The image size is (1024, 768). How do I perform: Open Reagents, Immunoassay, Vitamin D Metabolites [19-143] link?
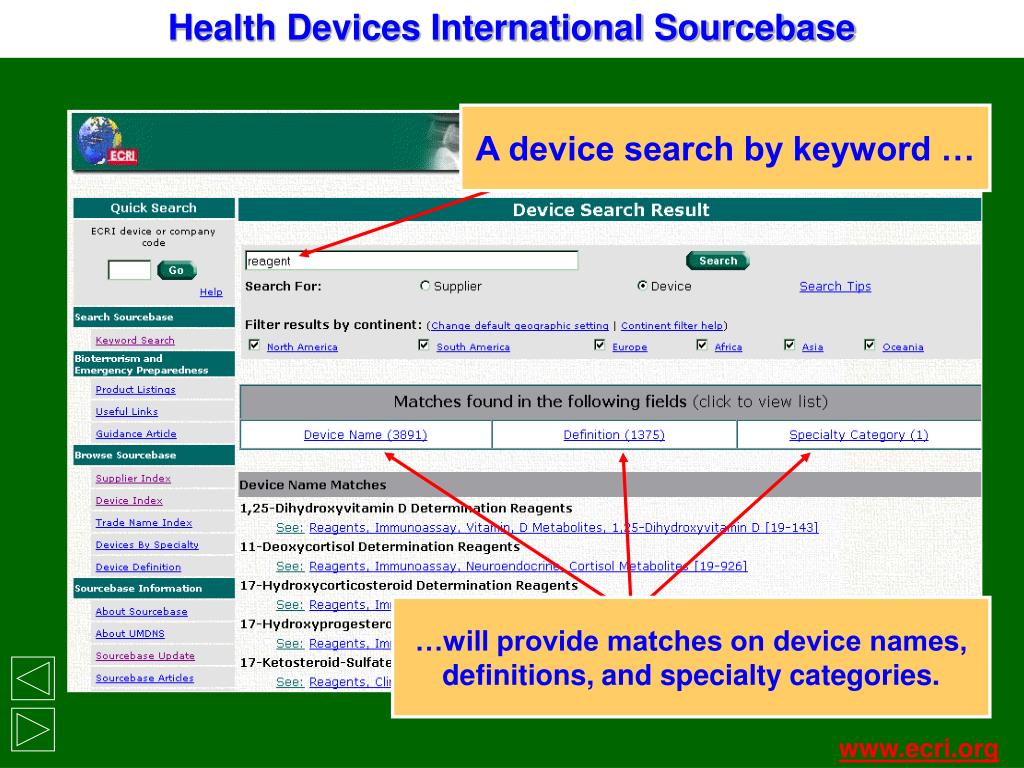(564, 528)
